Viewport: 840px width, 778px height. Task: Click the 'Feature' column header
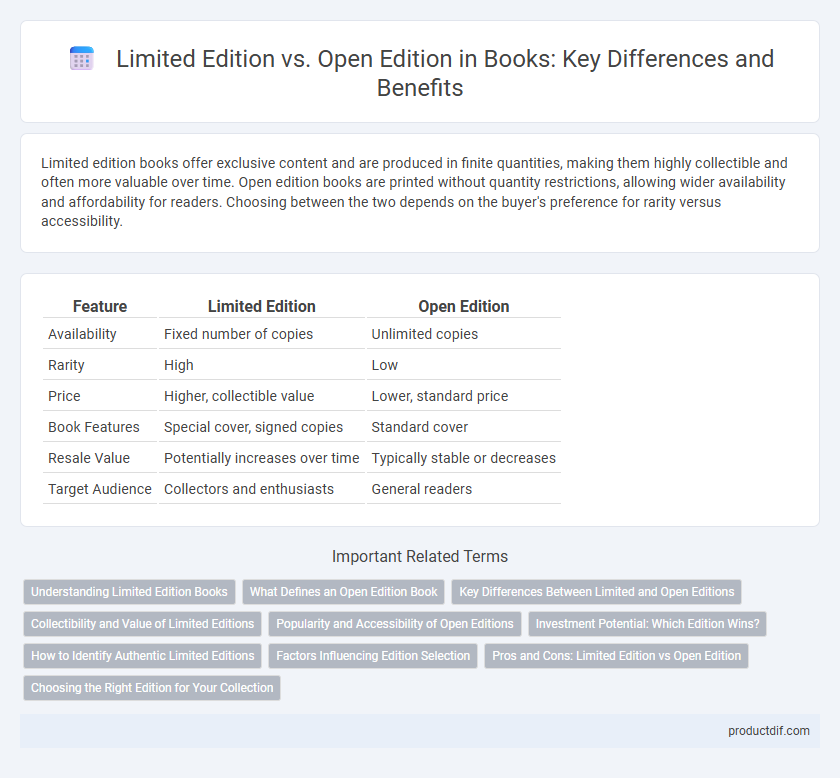point(100,306)
